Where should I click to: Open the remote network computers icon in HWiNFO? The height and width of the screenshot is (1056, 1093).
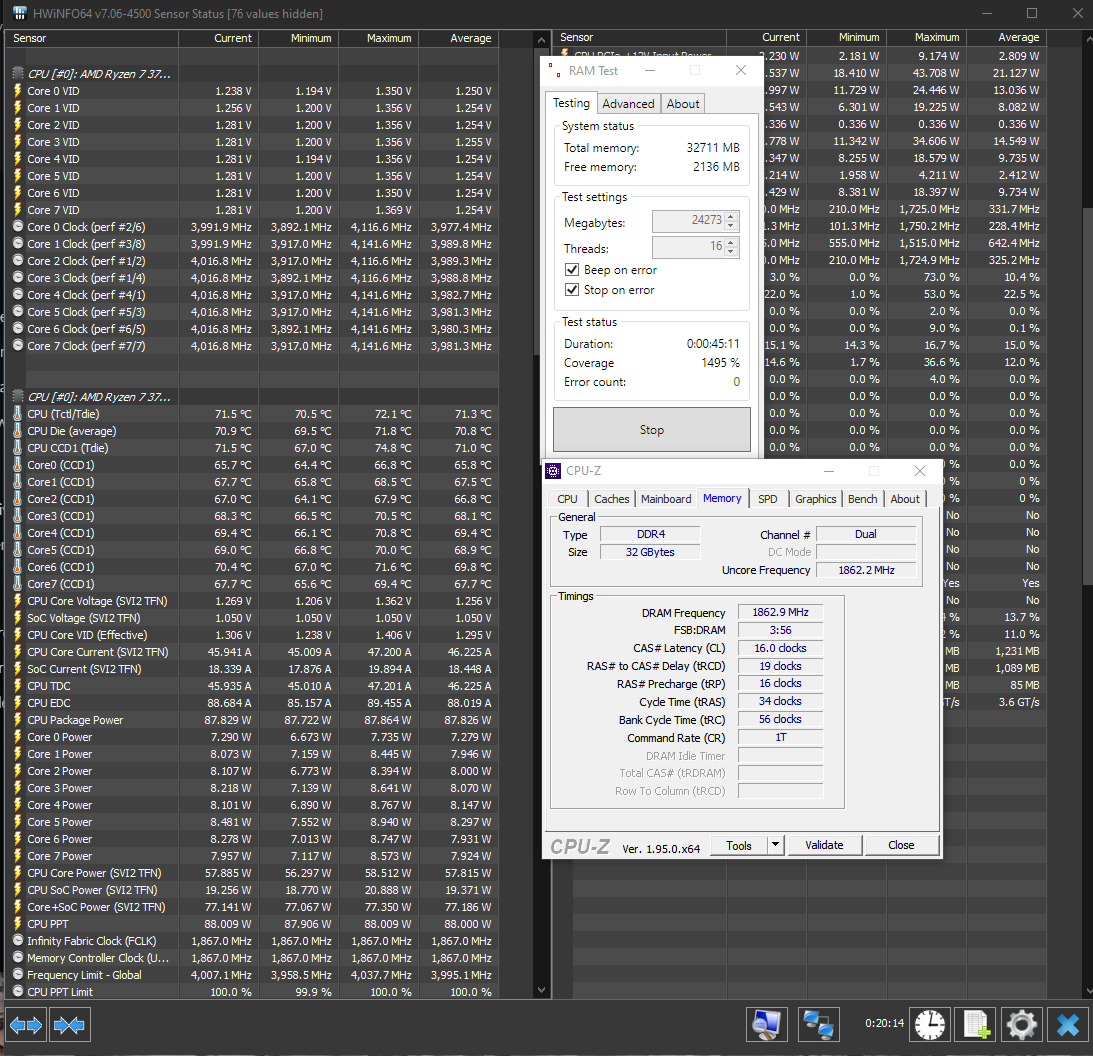[x=818, y=1025]
